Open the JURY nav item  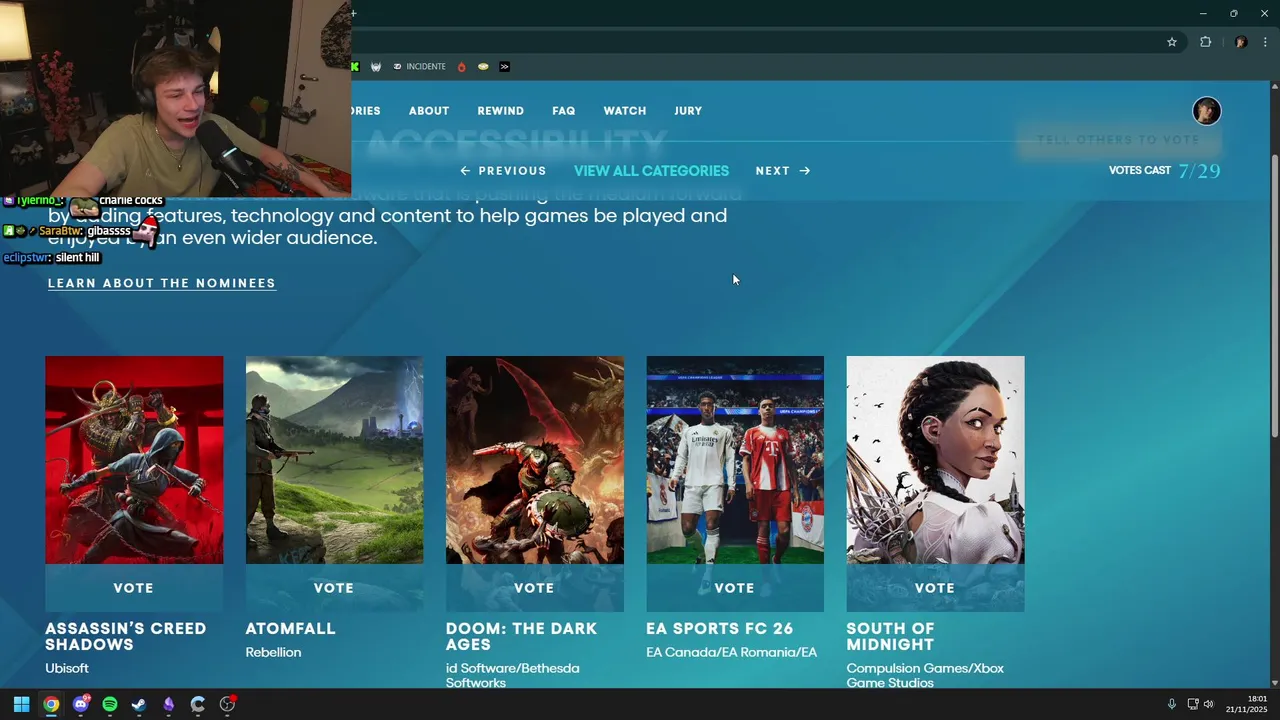[x=688, y=111]
